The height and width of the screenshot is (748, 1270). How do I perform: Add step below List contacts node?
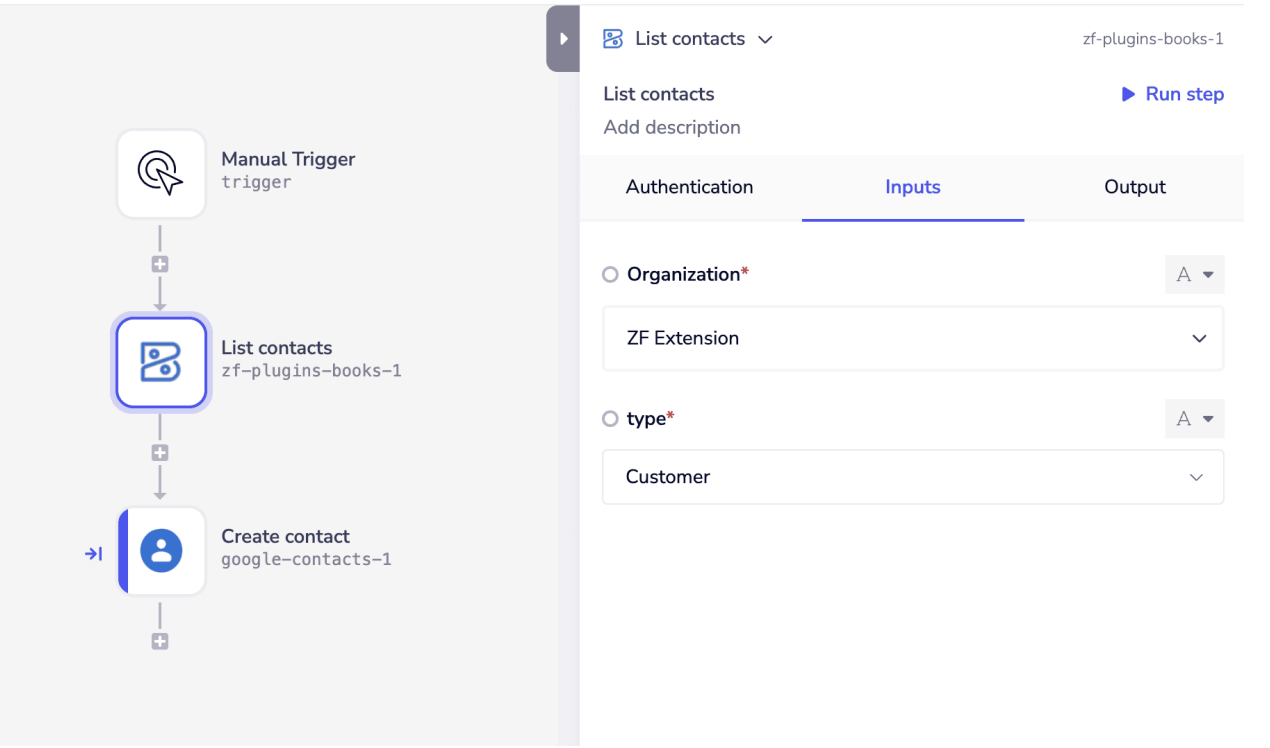coord(160,453)
